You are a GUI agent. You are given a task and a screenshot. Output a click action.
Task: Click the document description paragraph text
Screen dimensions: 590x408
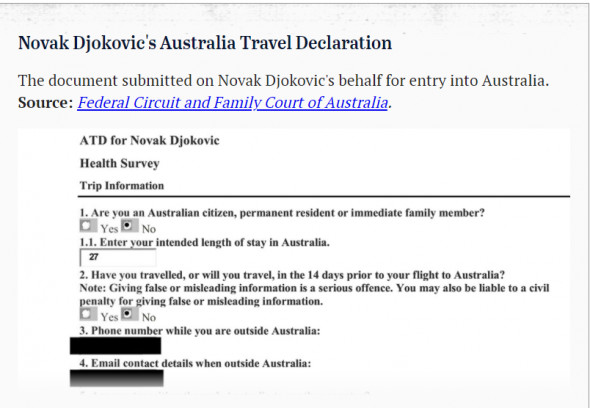283,81
